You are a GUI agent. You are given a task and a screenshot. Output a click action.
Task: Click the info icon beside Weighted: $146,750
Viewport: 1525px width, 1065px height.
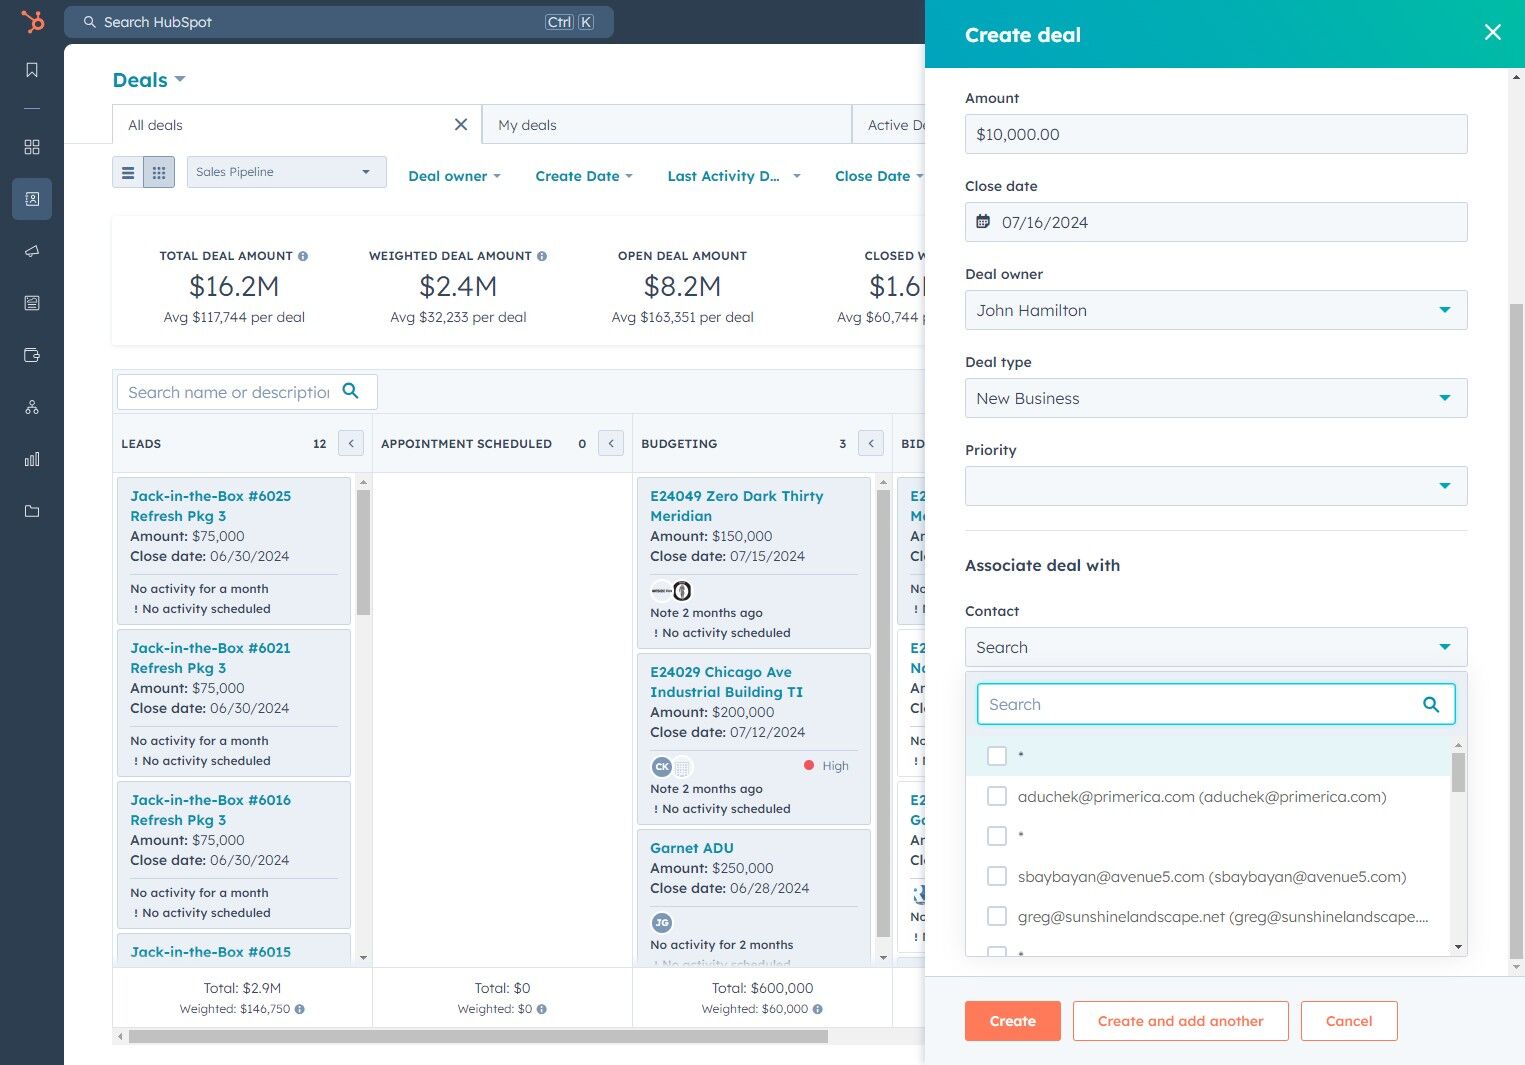point(300,1009)
